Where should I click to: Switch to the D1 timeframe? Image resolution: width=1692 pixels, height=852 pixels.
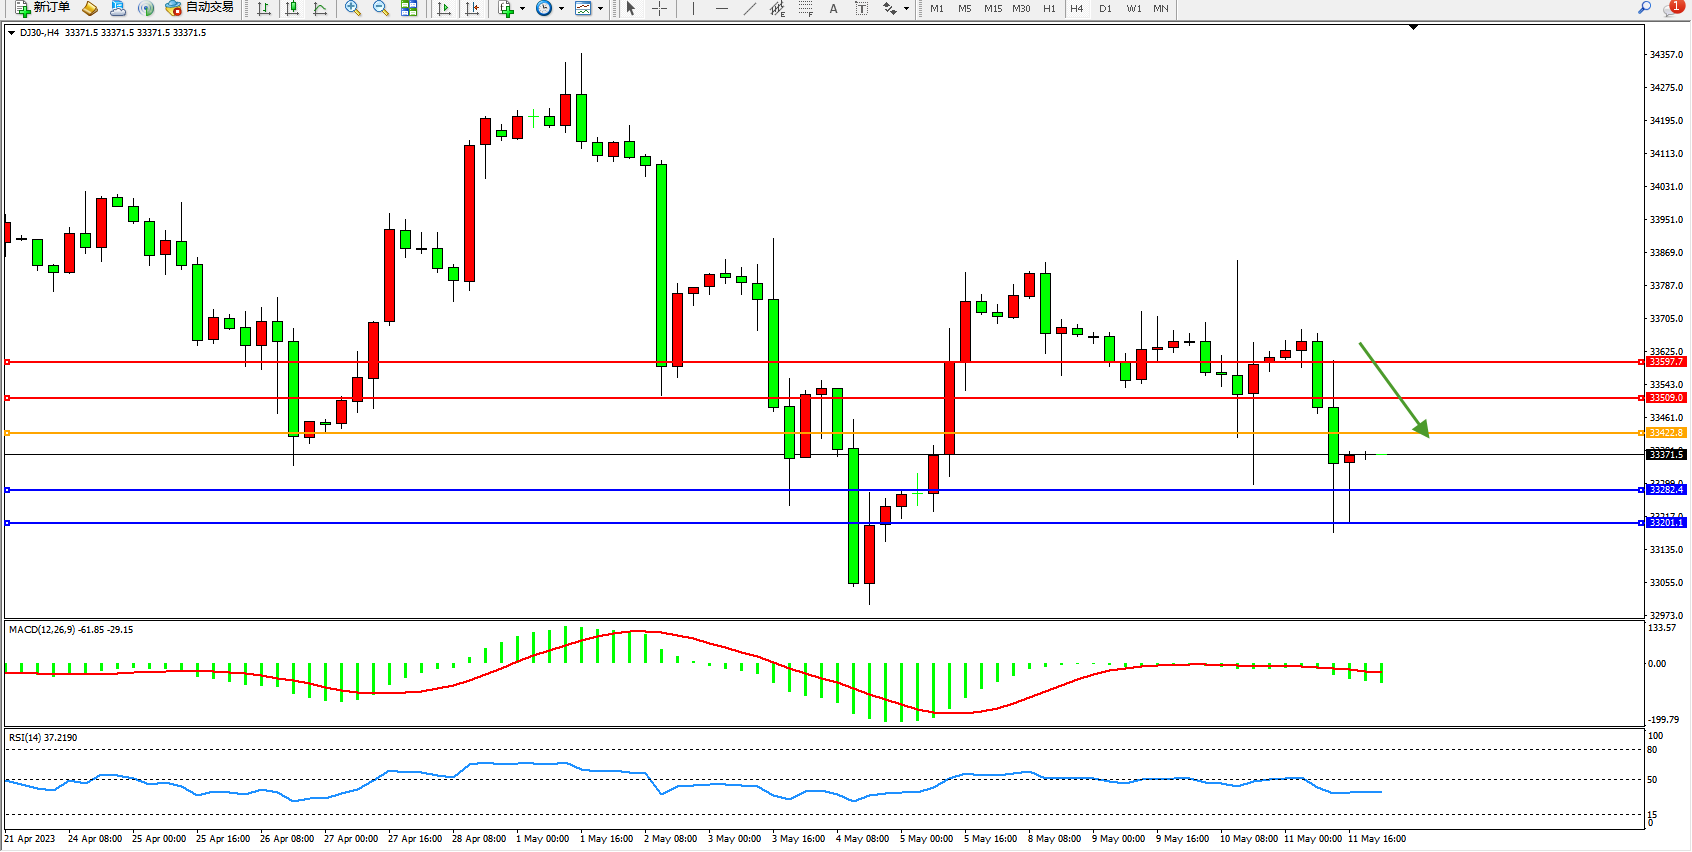[1105, 8]
